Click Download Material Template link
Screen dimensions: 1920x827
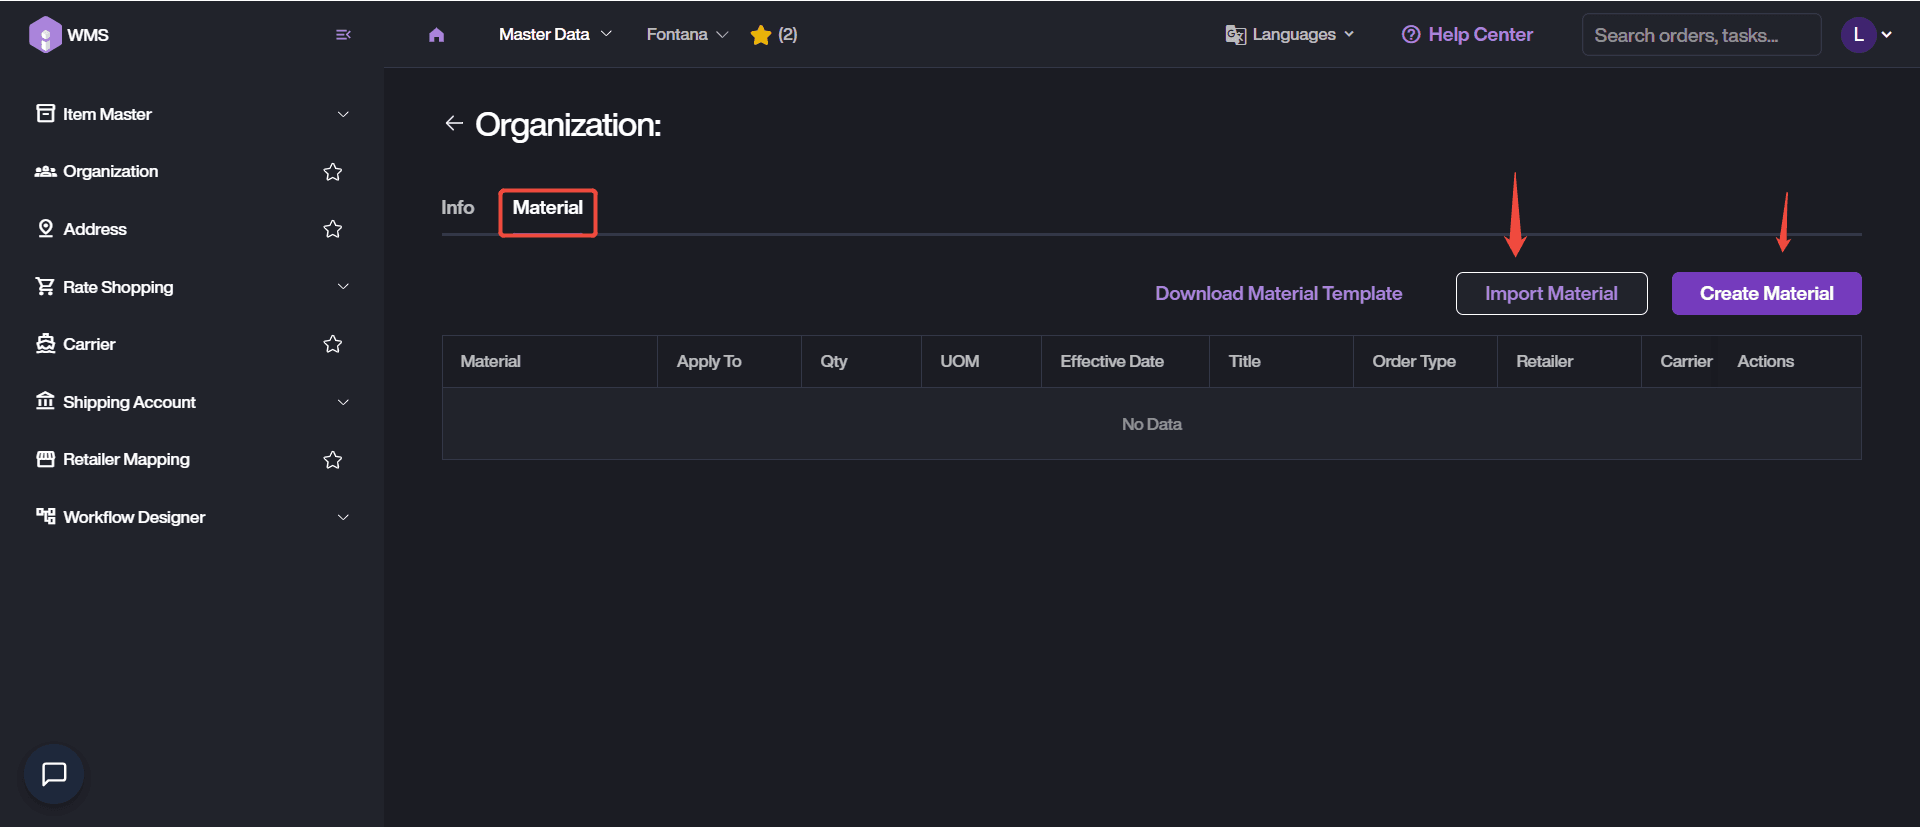point(1278,294)
